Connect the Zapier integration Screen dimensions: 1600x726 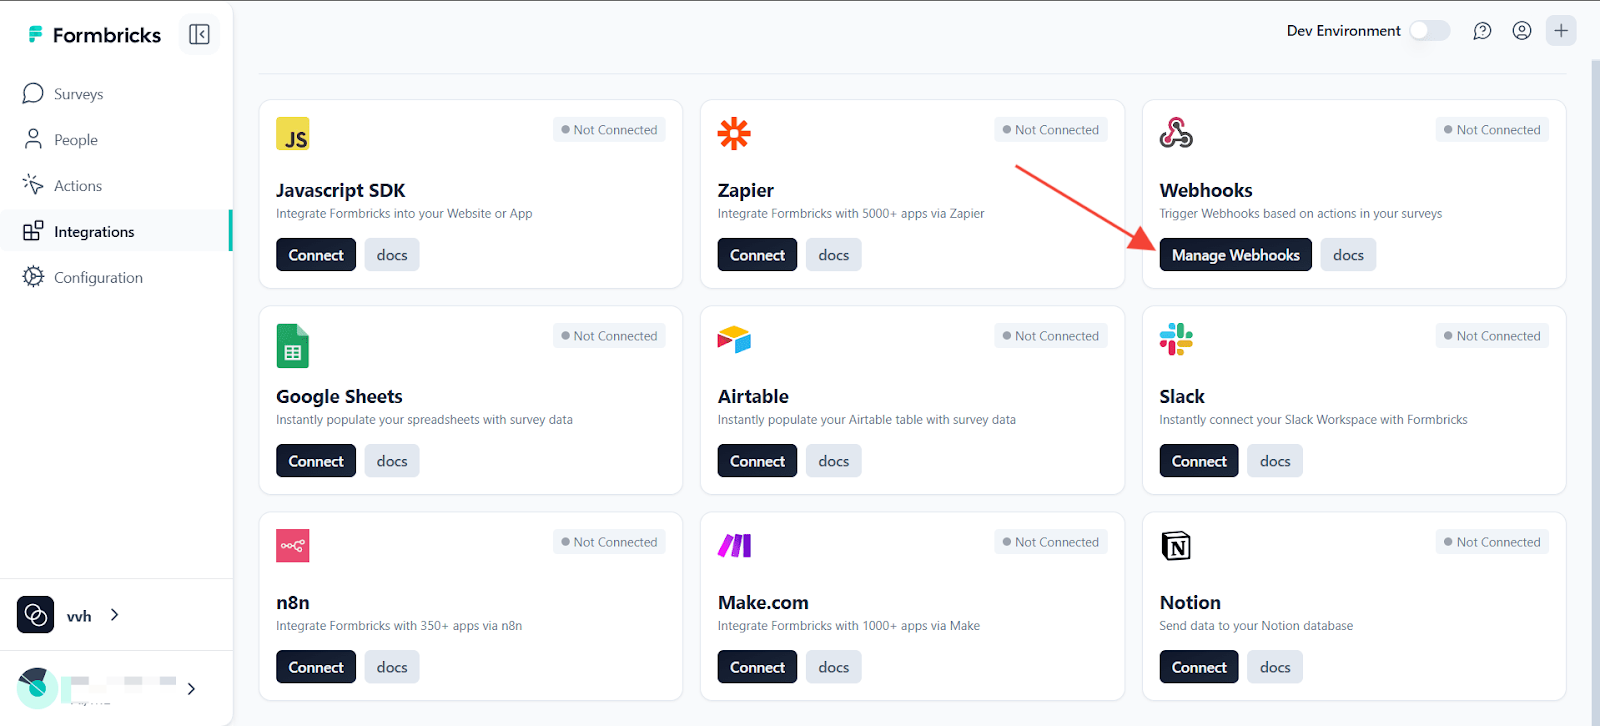(x=757, y=255)
